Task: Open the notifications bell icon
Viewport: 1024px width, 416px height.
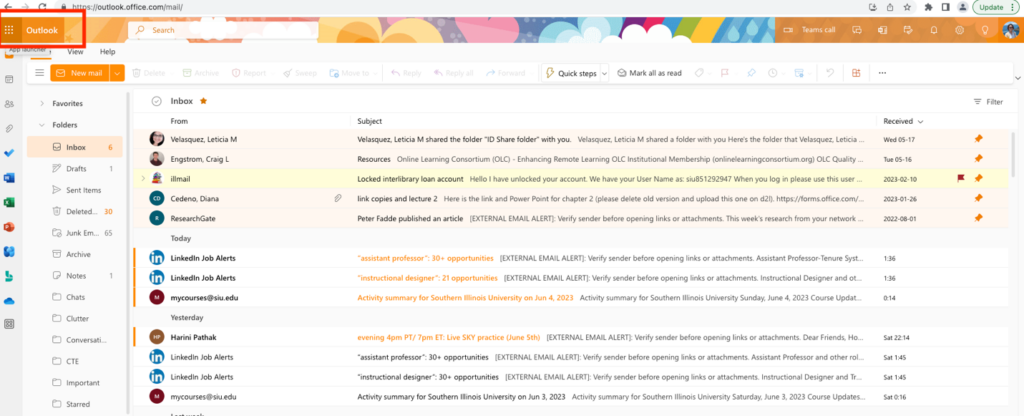Action: coord(934,30)
